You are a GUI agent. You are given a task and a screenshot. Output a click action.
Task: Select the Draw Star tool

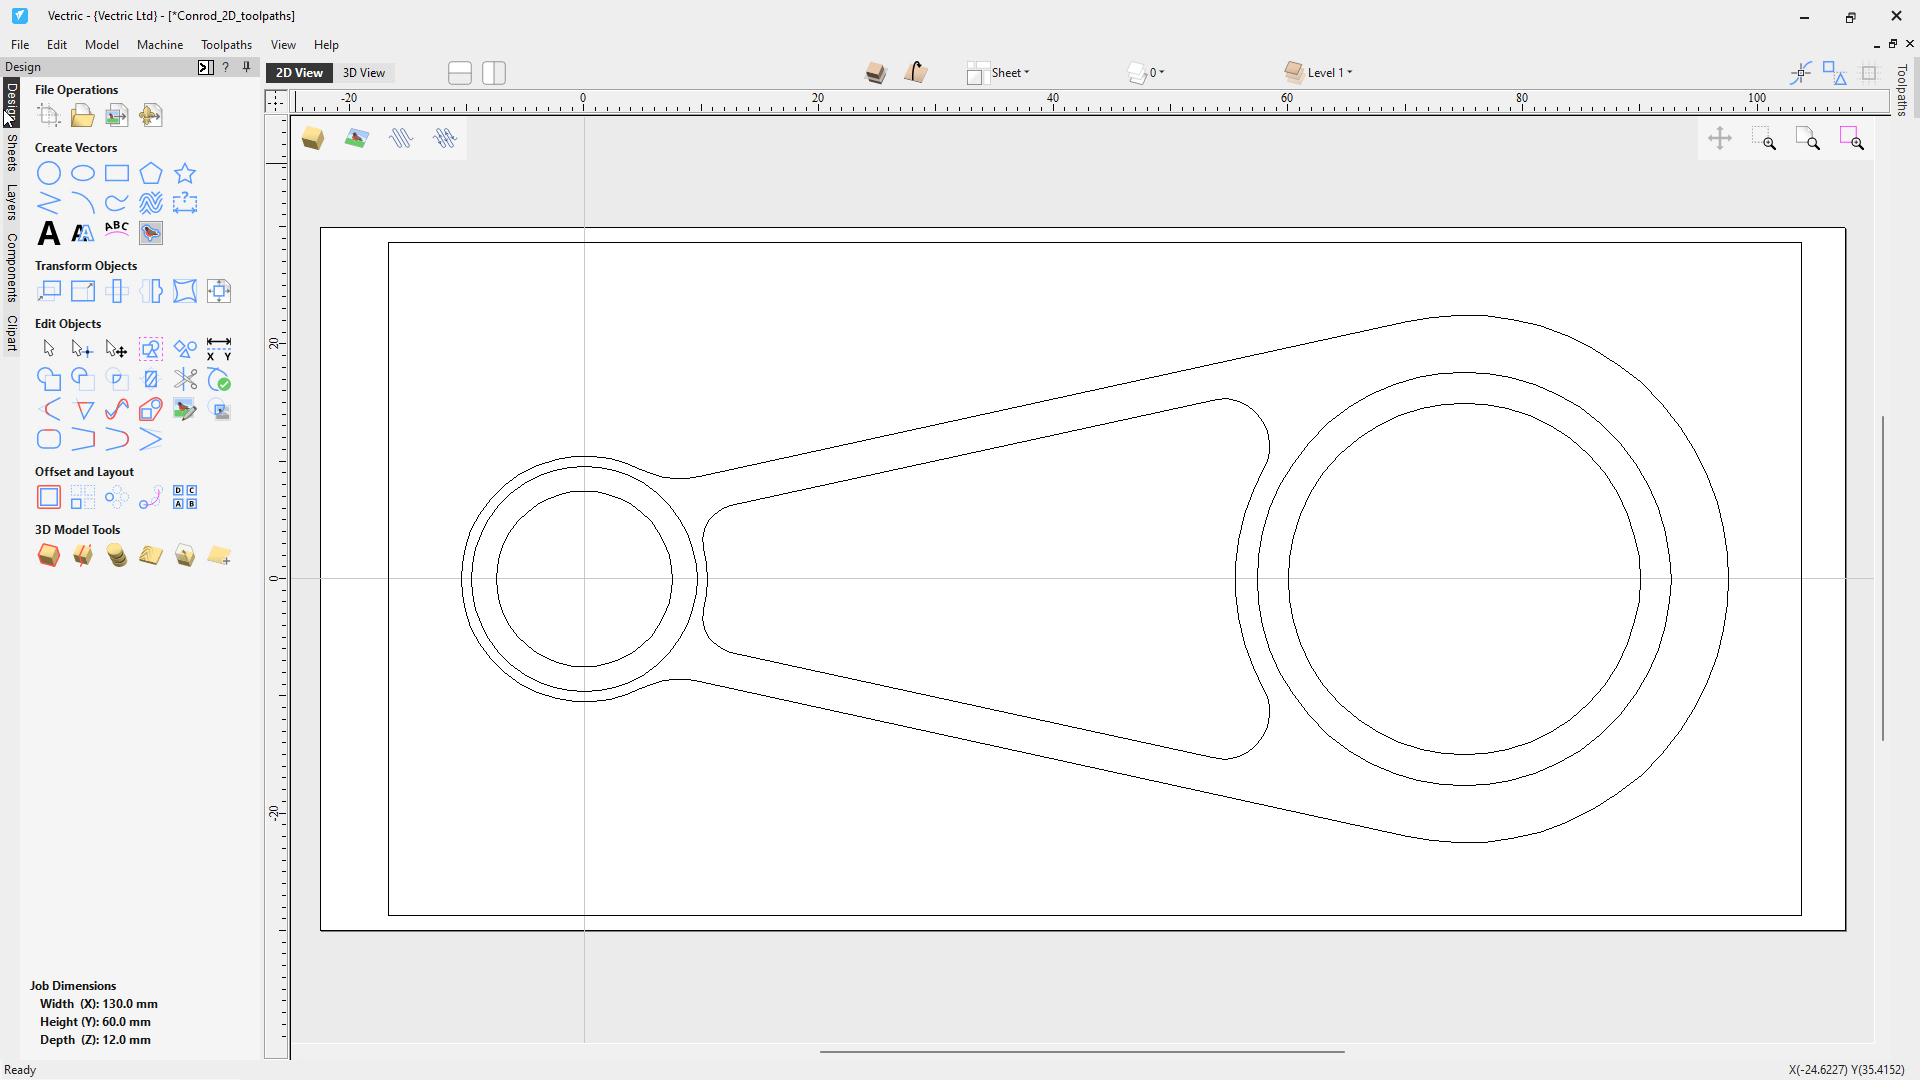click(x=185, y=174)
